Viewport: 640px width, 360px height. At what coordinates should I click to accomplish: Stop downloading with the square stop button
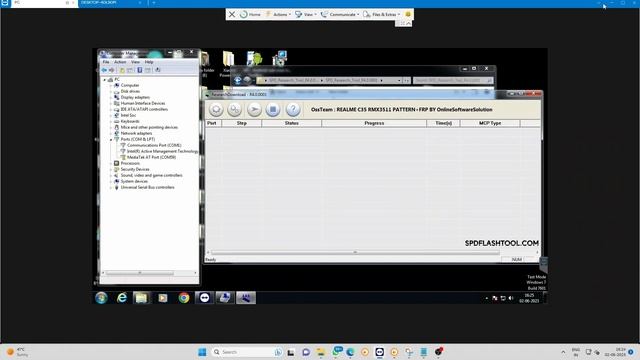pos(273,109)
